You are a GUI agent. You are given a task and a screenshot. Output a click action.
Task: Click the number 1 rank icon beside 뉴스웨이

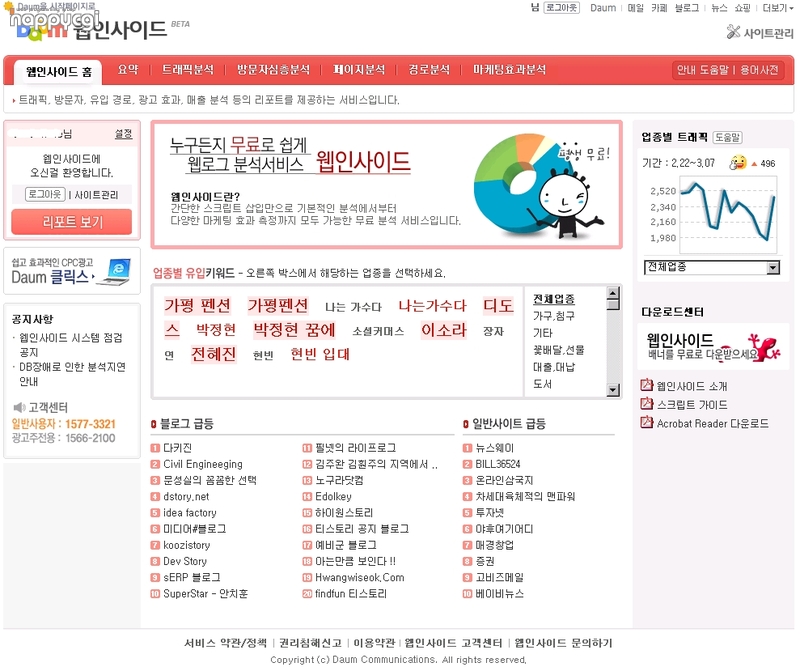(x=467, y=448)
